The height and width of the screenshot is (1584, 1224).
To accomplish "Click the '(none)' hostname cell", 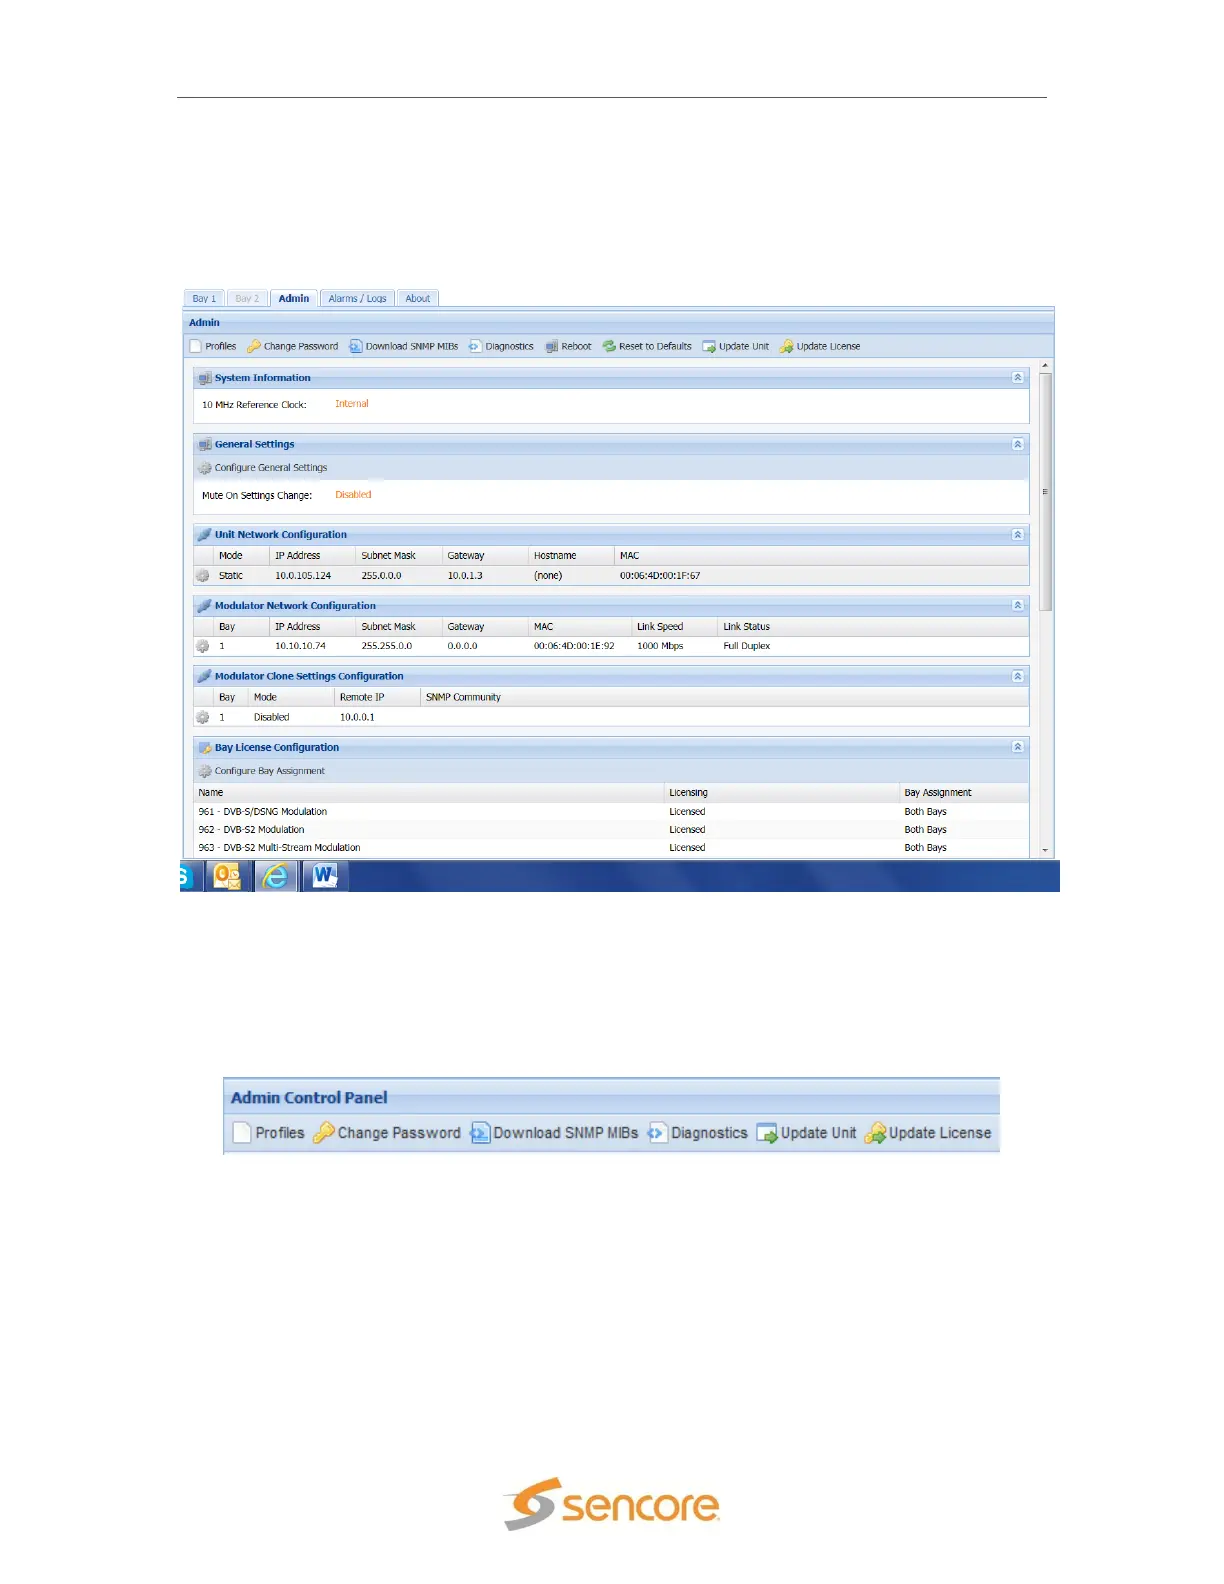I will point(548,576).
